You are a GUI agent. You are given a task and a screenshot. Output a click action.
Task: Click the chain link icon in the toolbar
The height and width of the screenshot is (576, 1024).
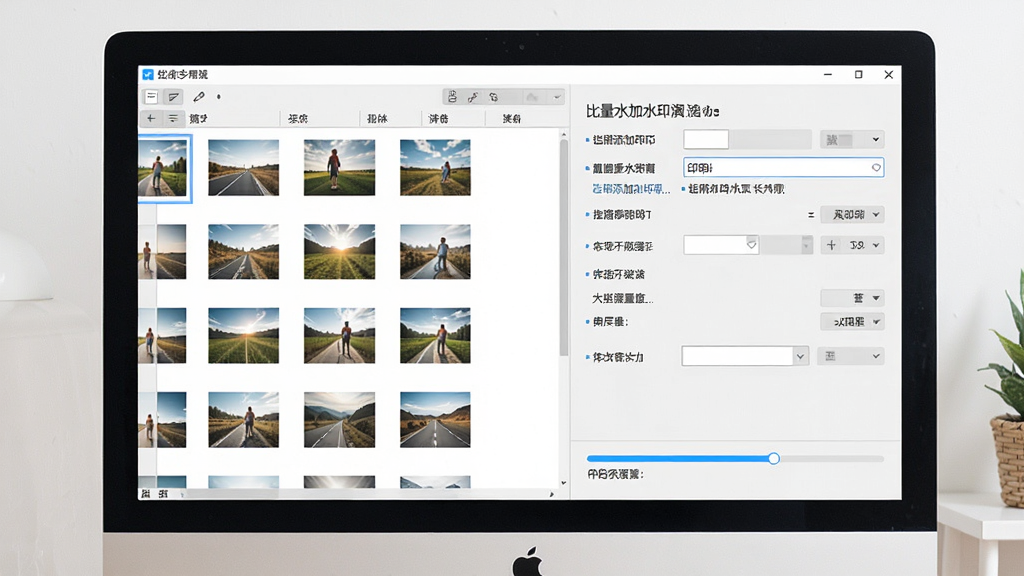coord(473,97)
